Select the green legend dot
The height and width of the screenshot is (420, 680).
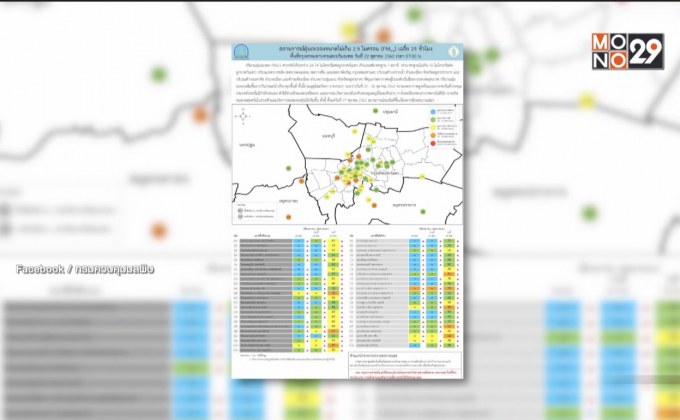[433, 119]
